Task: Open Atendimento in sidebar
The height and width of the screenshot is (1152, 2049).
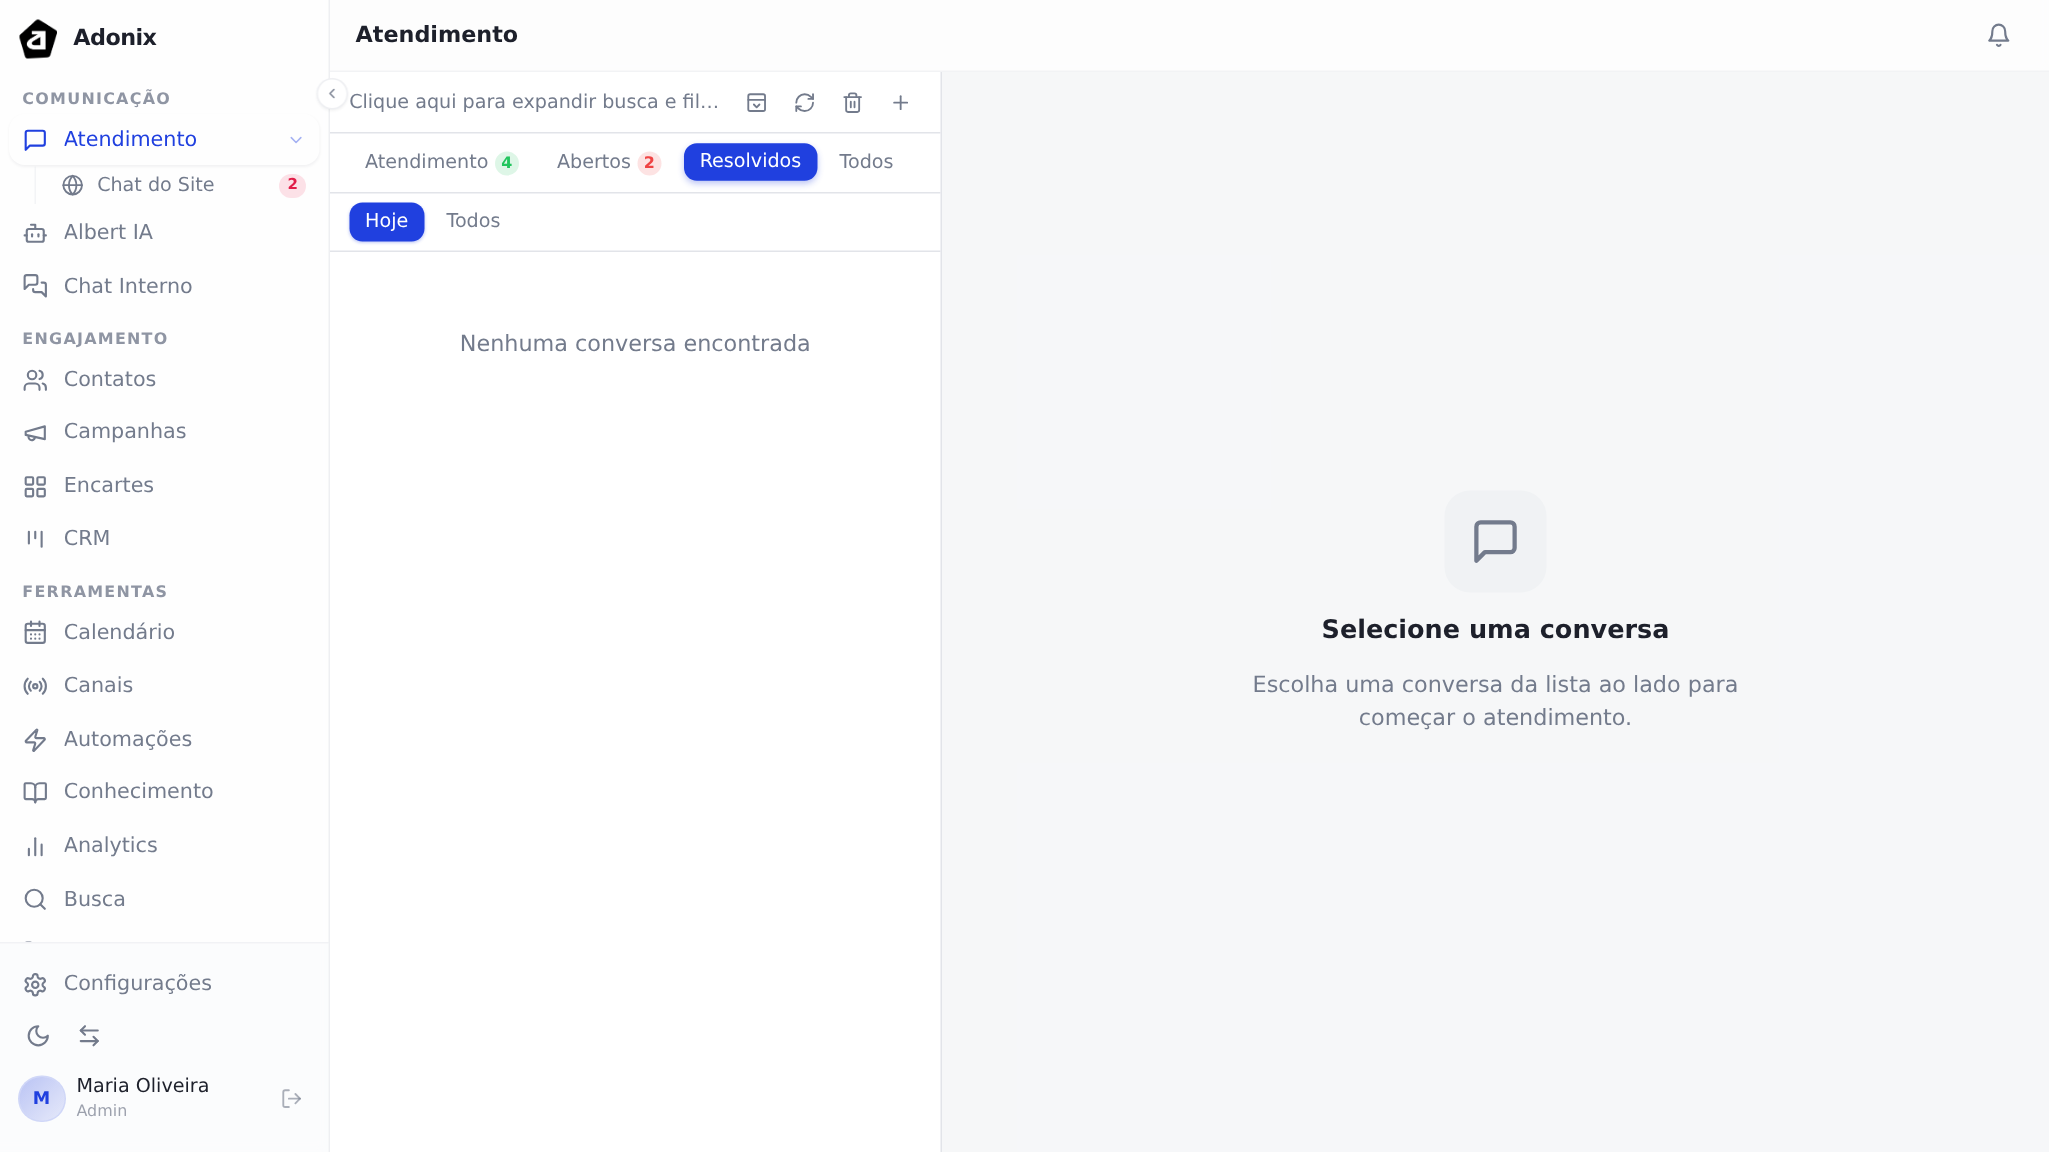Action: 164,139
